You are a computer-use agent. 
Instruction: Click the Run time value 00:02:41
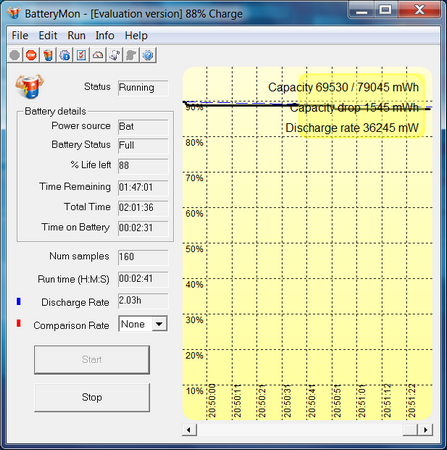[143, 279]
